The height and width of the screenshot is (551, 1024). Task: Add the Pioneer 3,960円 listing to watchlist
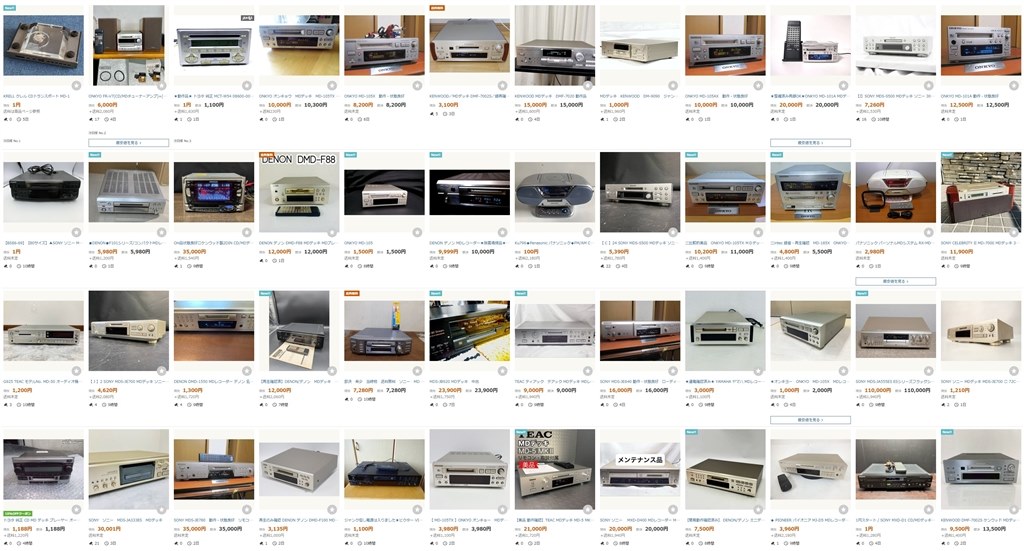[x=844, y=509]
